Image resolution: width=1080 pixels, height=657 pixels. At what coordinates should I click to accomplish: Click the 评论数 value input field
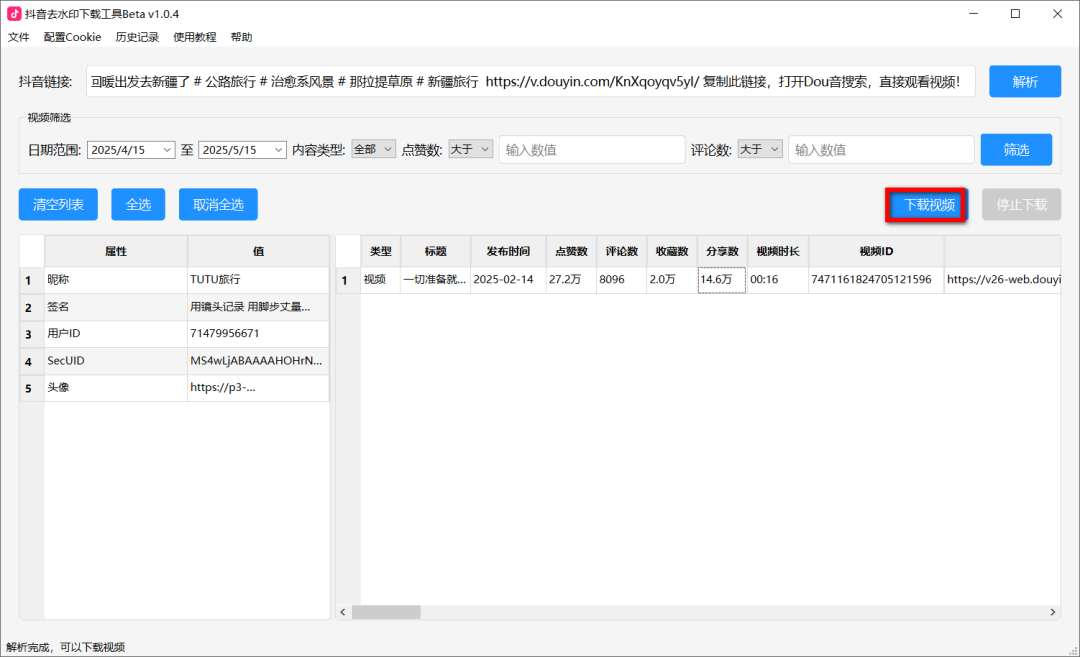[x=881, y=149]
